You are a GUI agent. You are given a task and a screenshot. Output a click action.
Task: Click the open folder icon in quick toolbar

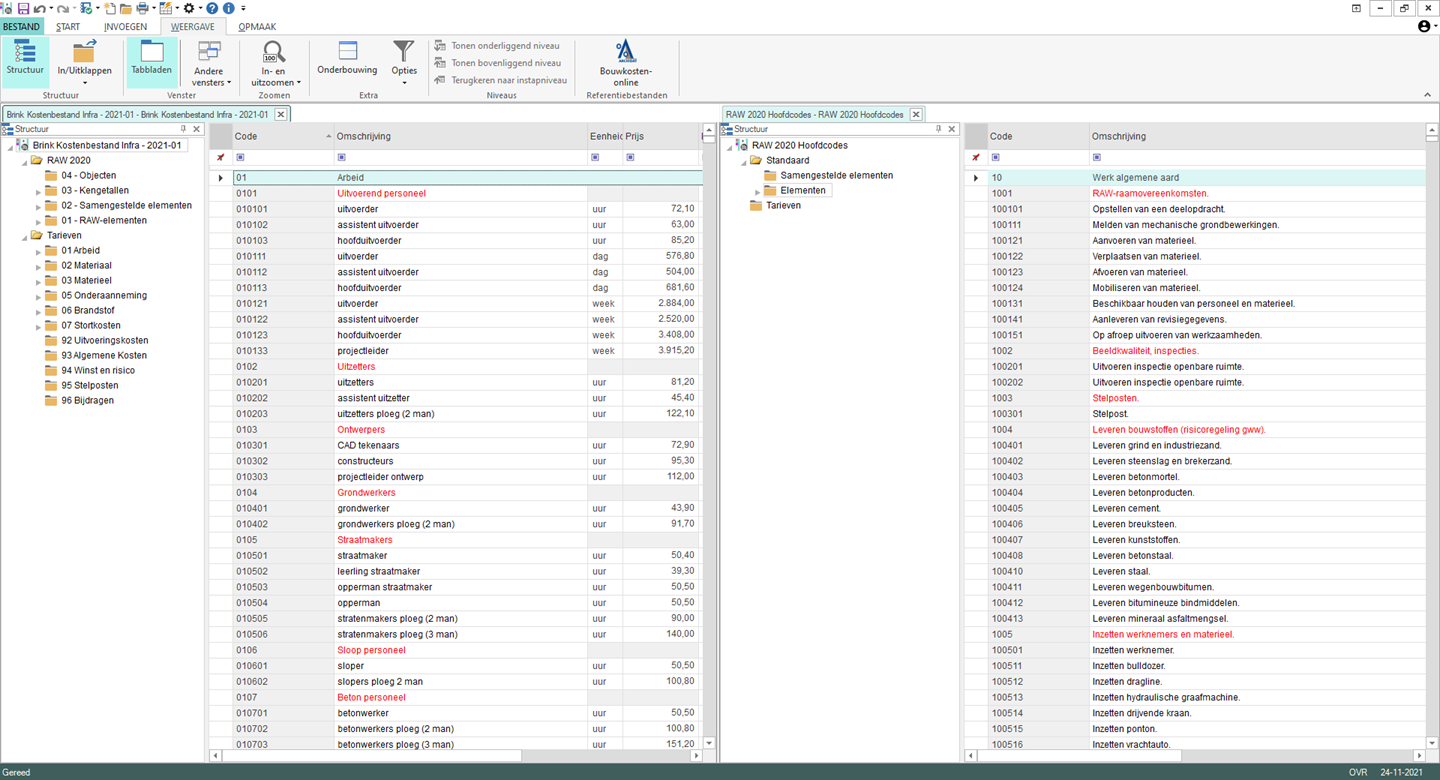pyautogui.click(x=126, y=8)
